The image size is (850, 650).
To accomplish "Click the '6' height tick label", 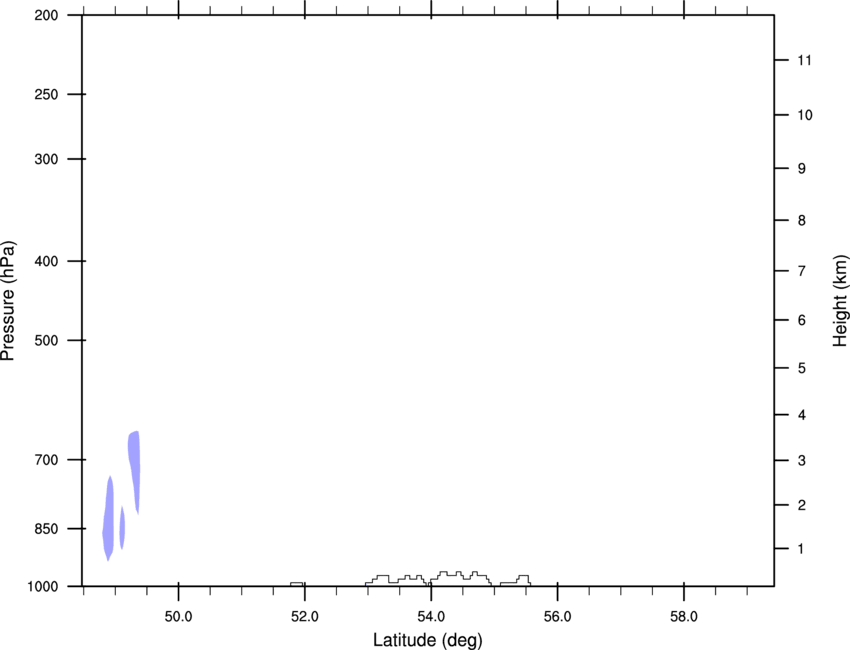I will coord(801,320).
